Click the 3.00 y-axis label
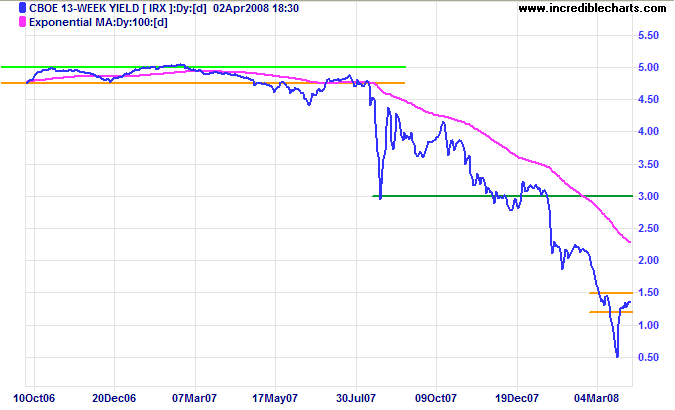This screenshot has width=675, height=410. pos(648,196)
